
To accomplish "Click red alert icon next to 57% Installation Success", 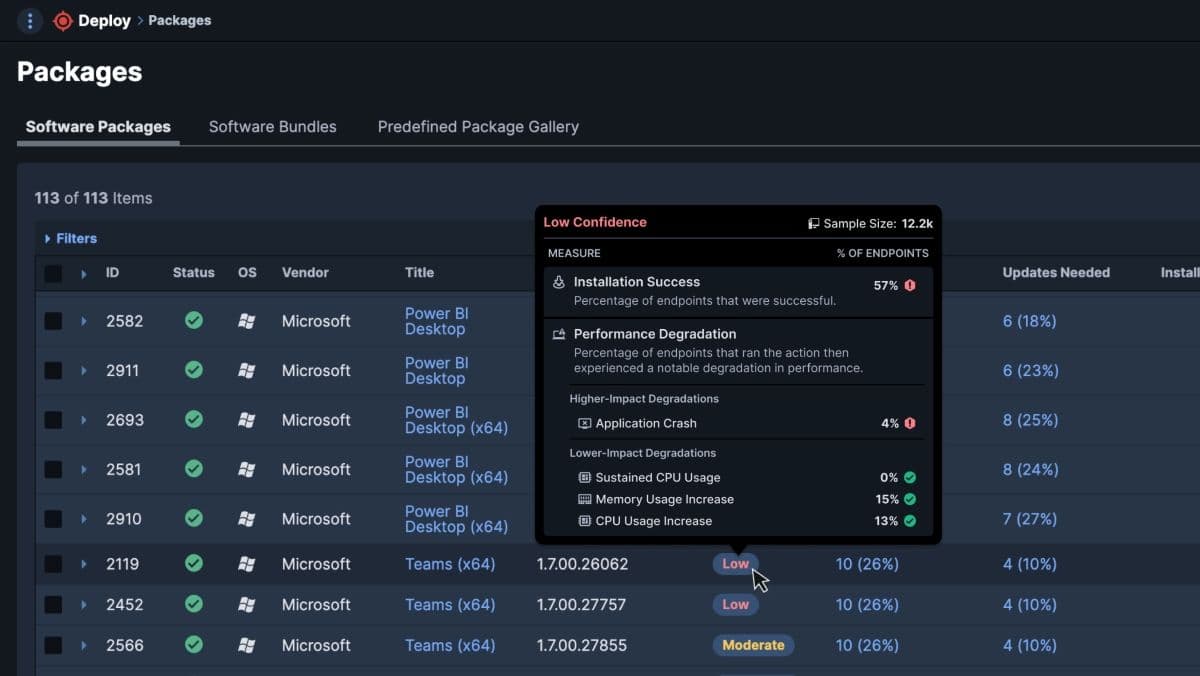I will click(x=910, y=285).
